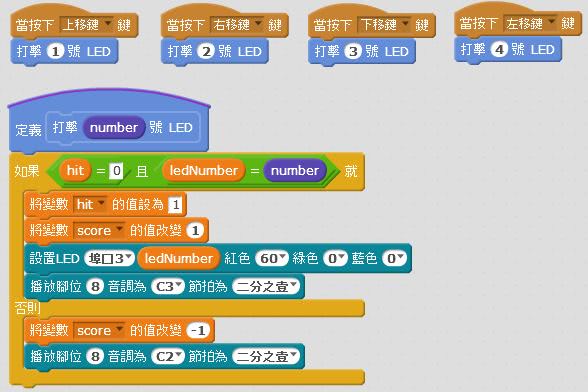Screen dimensions: 588x392
Task: Open the 左移鍵 key dropdown
Action: 530,23
